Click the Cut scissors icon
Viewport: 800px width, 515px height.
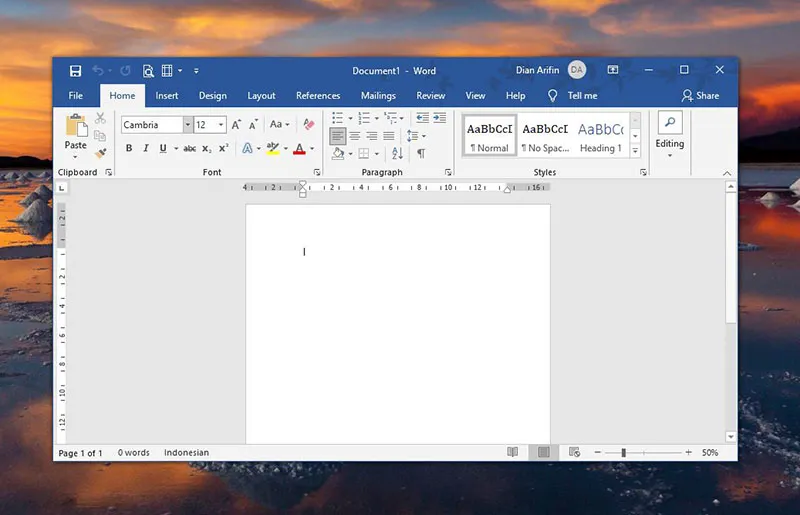[x=100, y=119]
